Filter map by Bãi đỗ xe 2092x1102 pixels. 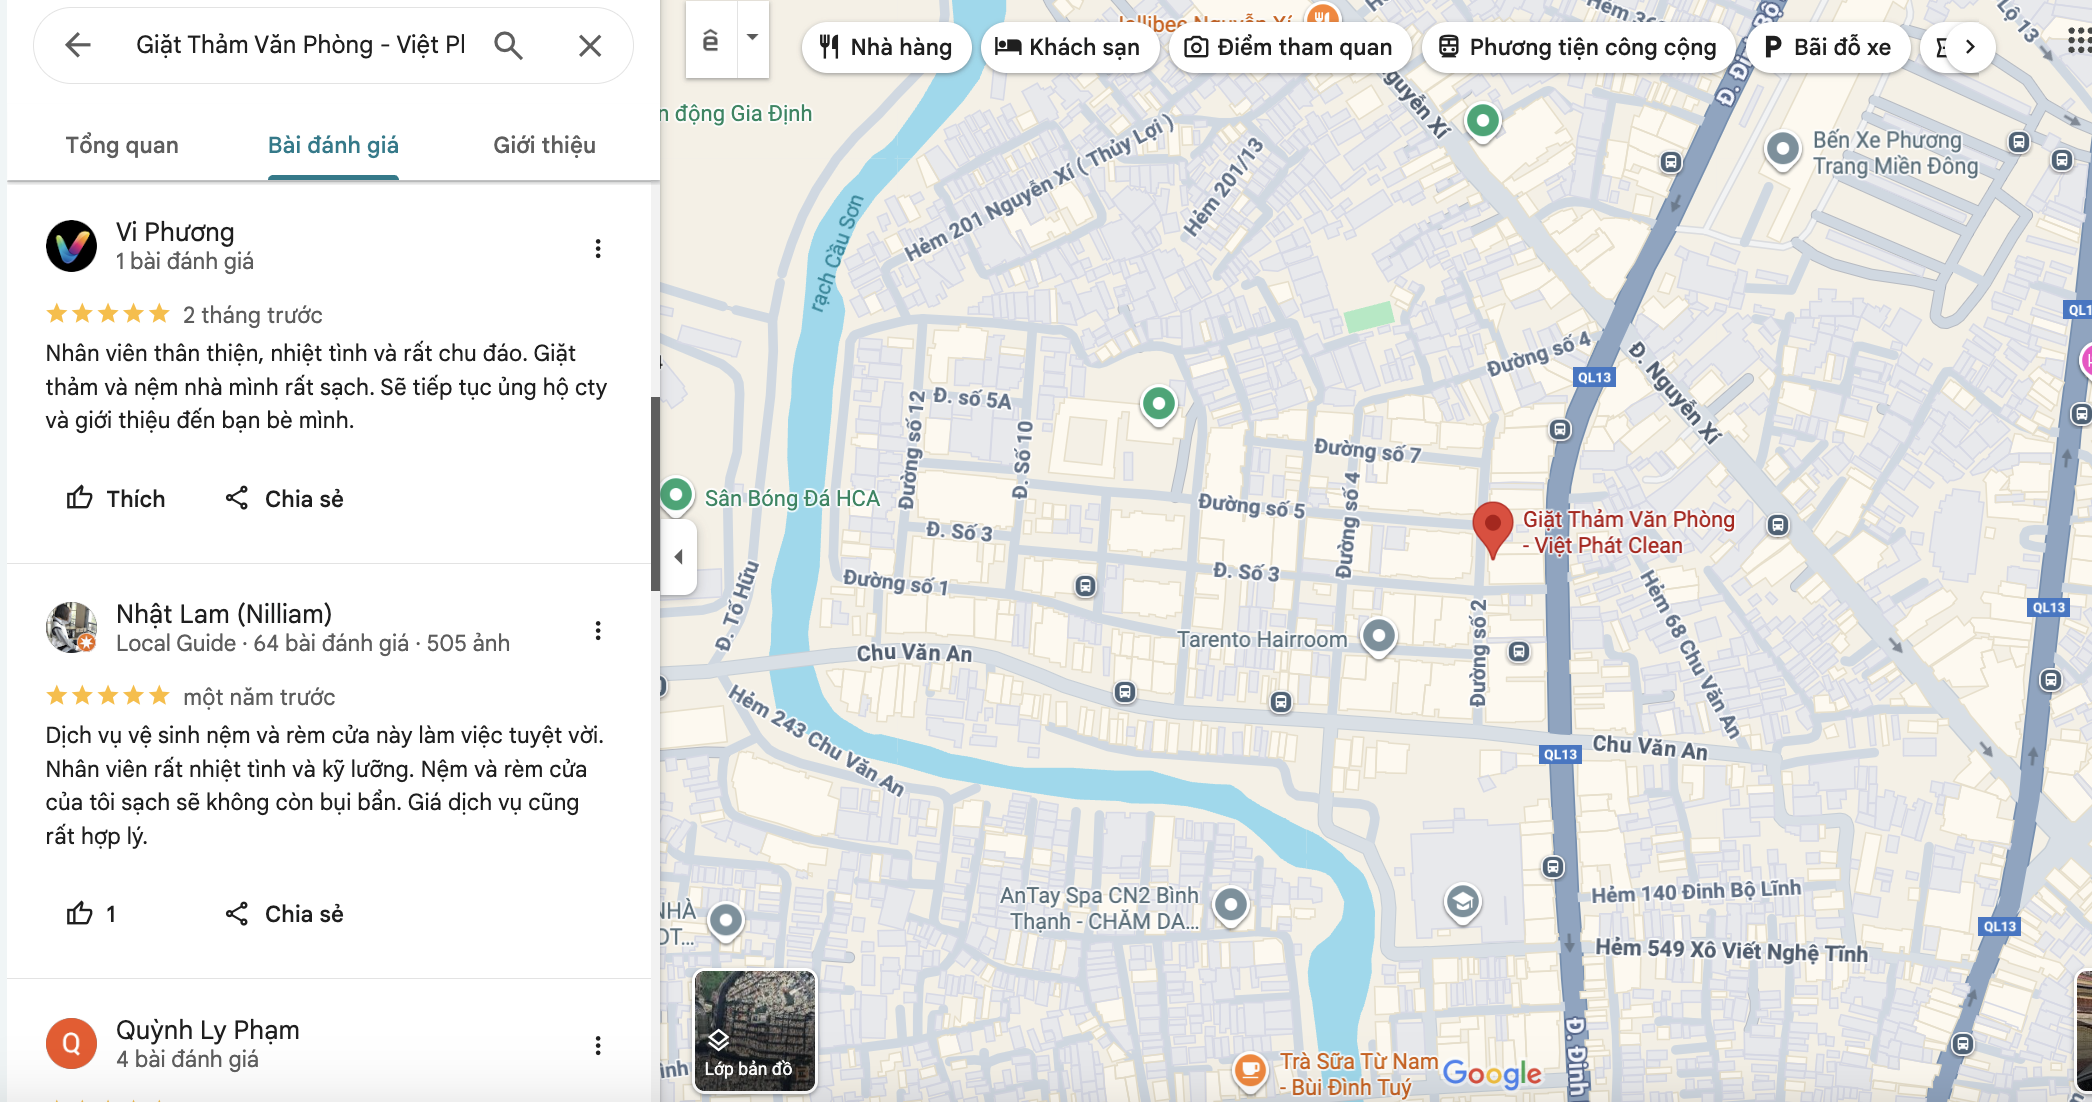pyautogui.click(x=1828, y=47)
